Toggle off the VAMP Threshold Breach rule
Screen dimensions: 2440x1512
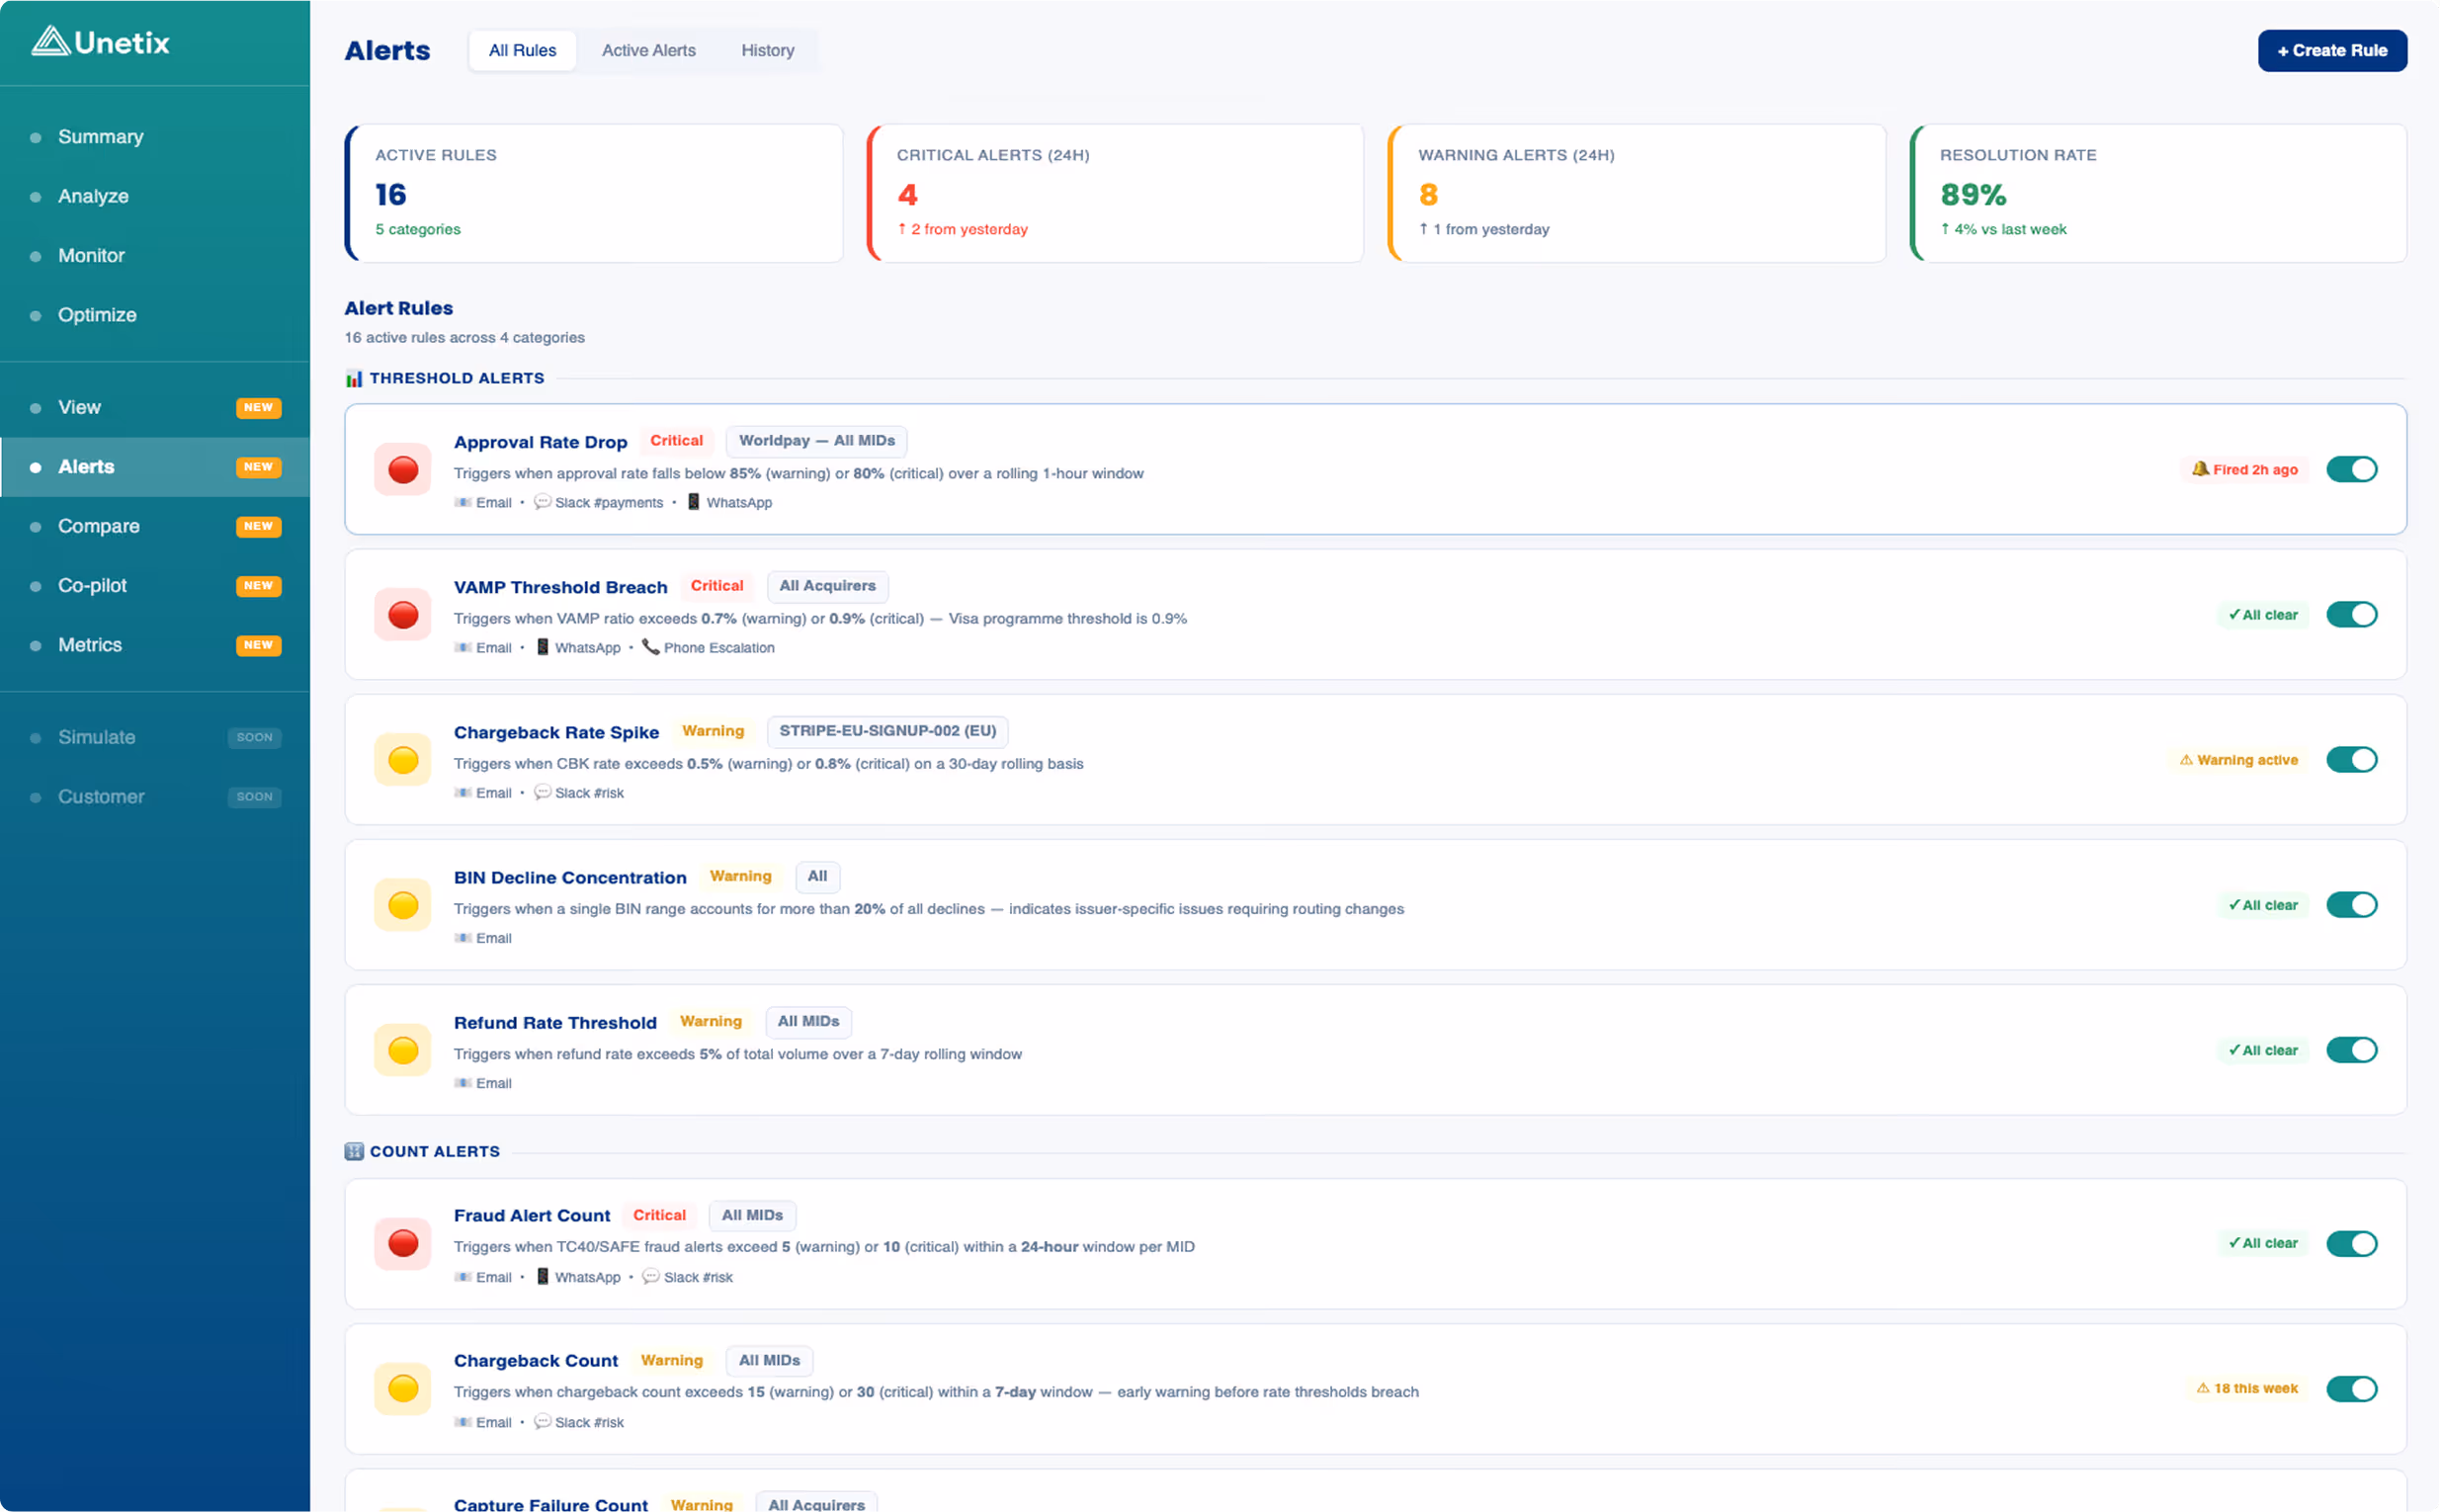[x=2351, y=614]
